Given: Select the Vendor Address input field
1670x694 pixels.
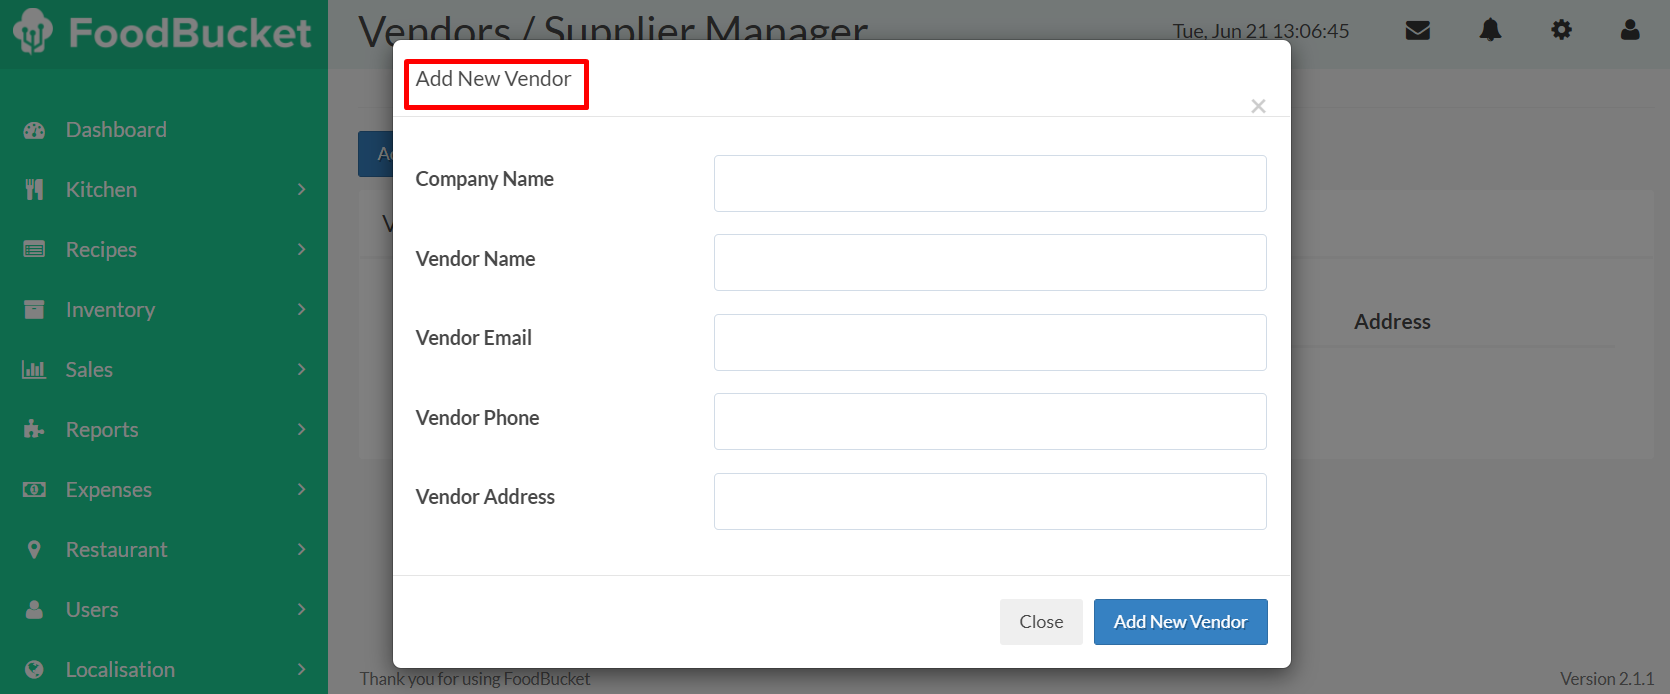Looking at the screenshot, I should click(990, 502).
